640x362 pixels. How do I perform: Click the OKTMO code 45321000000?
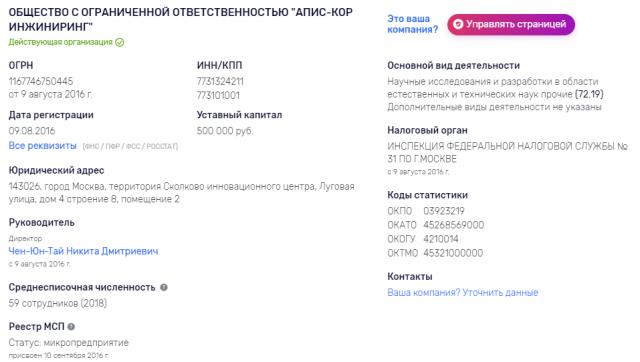coord(453,253)
